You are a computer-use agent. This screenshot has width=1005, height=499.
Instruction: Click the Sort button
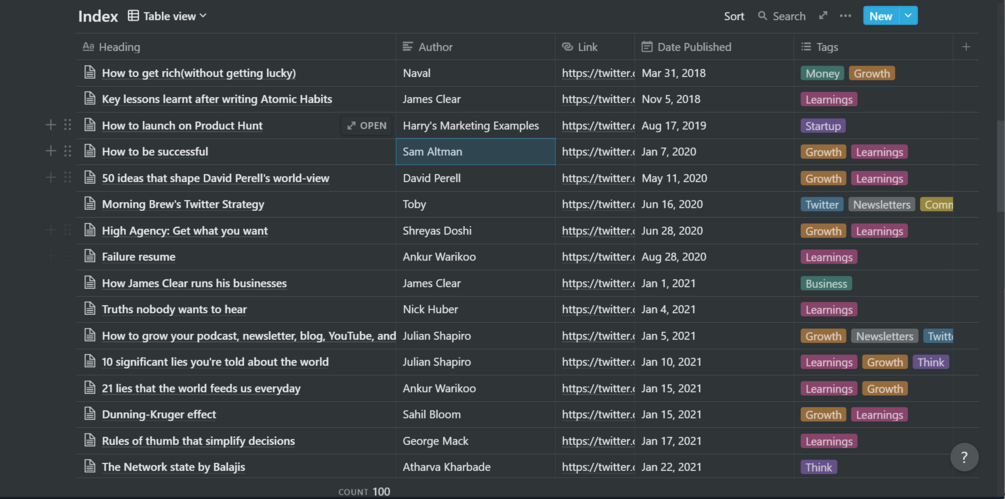(734, 16)
